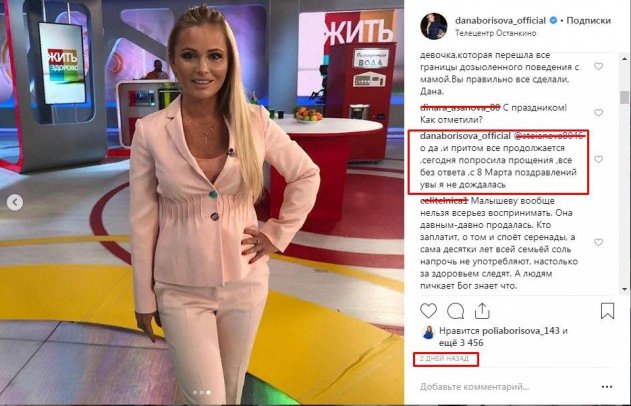Click the comments scrollbar up arrow
The width and height of the screenshot is (631, 406).
tap(624, 59)
